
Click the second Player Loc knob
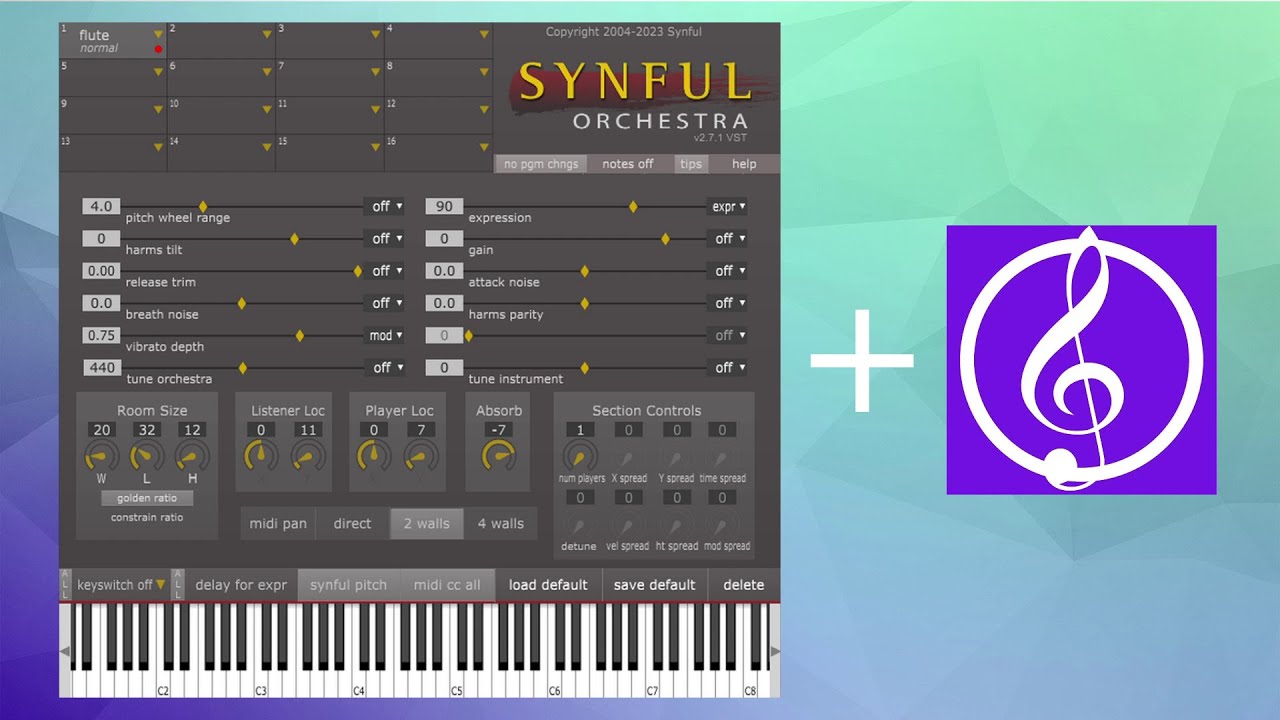coord(421,457)
